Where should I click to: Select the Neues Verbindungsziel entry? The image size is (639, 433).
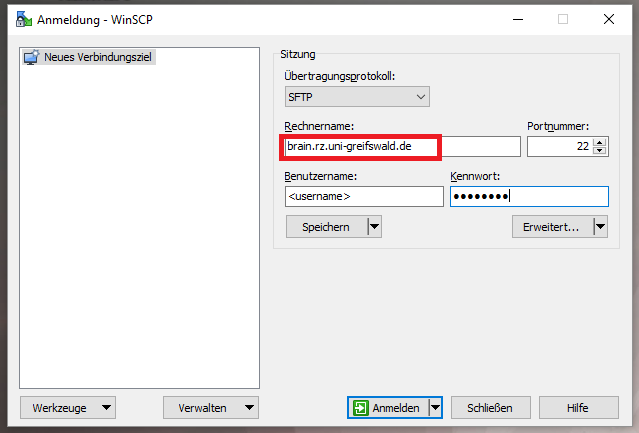(x=100, y=58)
